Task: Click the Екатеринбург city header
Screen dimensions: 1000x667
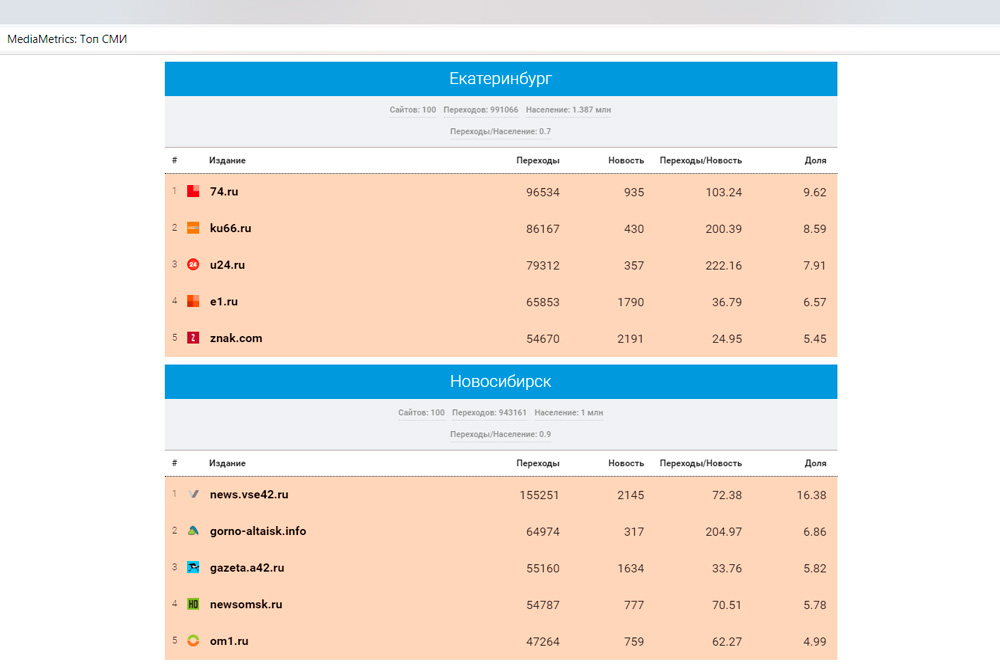Action: [x=500, y=79]
